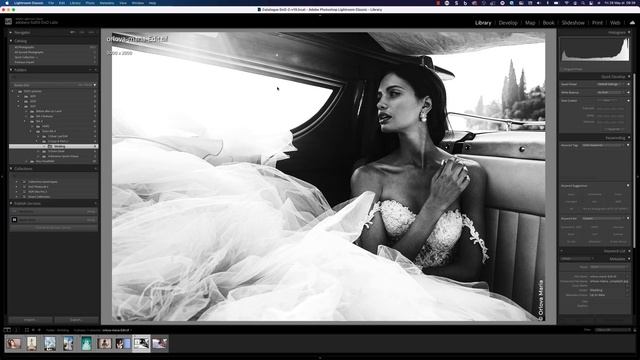Open the Keyword Tags dropdown
The height and width of the screenshot is (360, 640).
604,145
